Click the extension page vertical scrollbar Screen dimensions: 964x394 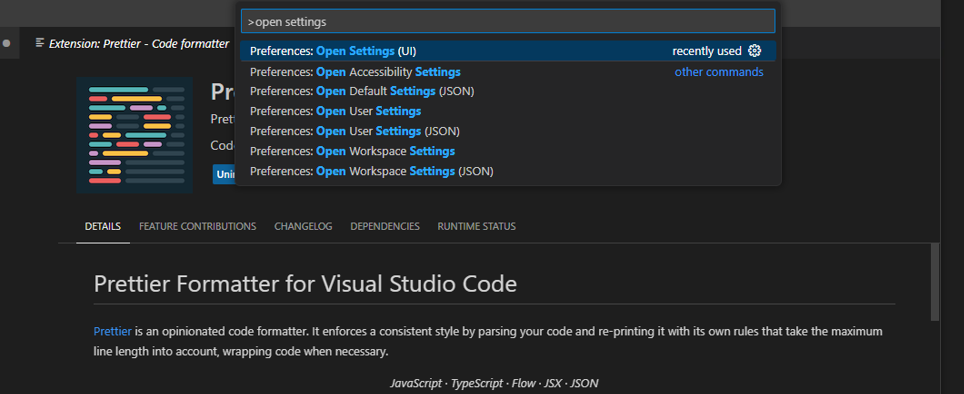coord(934,282)
